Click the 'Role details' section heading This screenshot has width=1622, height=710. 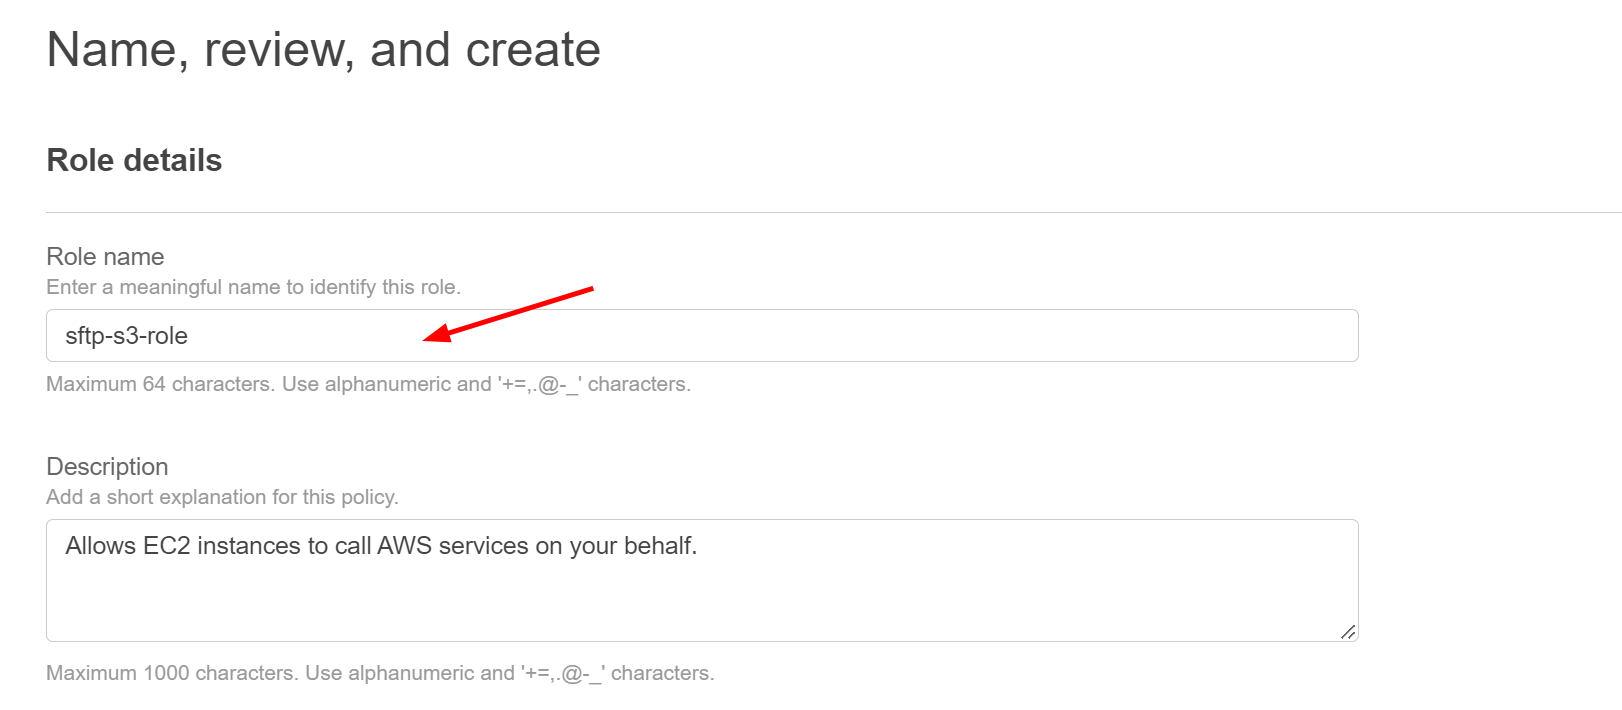134,160
